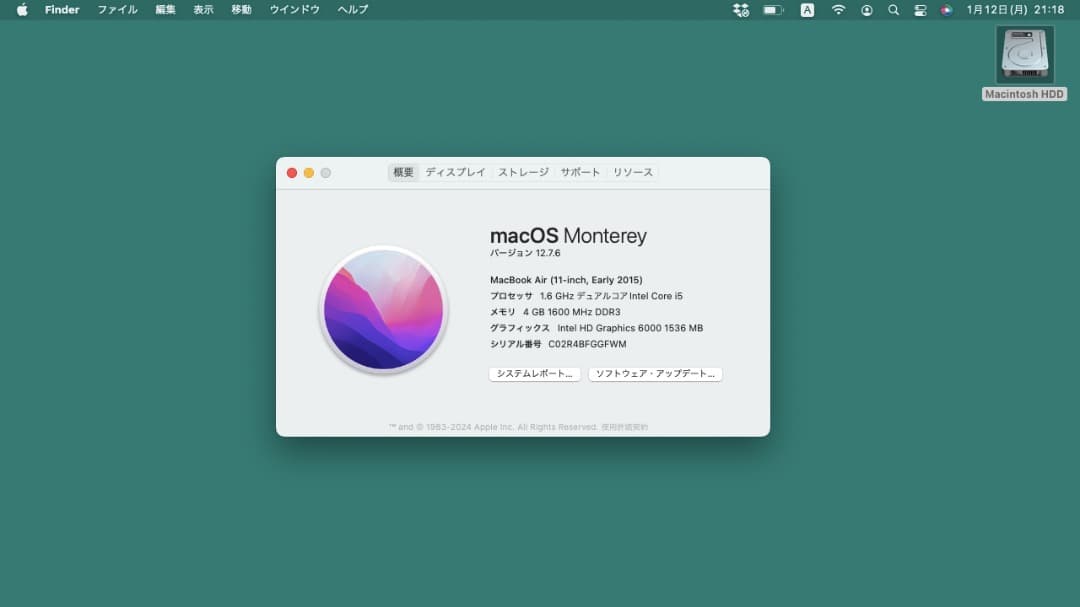The image size is (1080, 607).
Task: Click the ソフトウェア・アップデート button
Action: [655, 374]
